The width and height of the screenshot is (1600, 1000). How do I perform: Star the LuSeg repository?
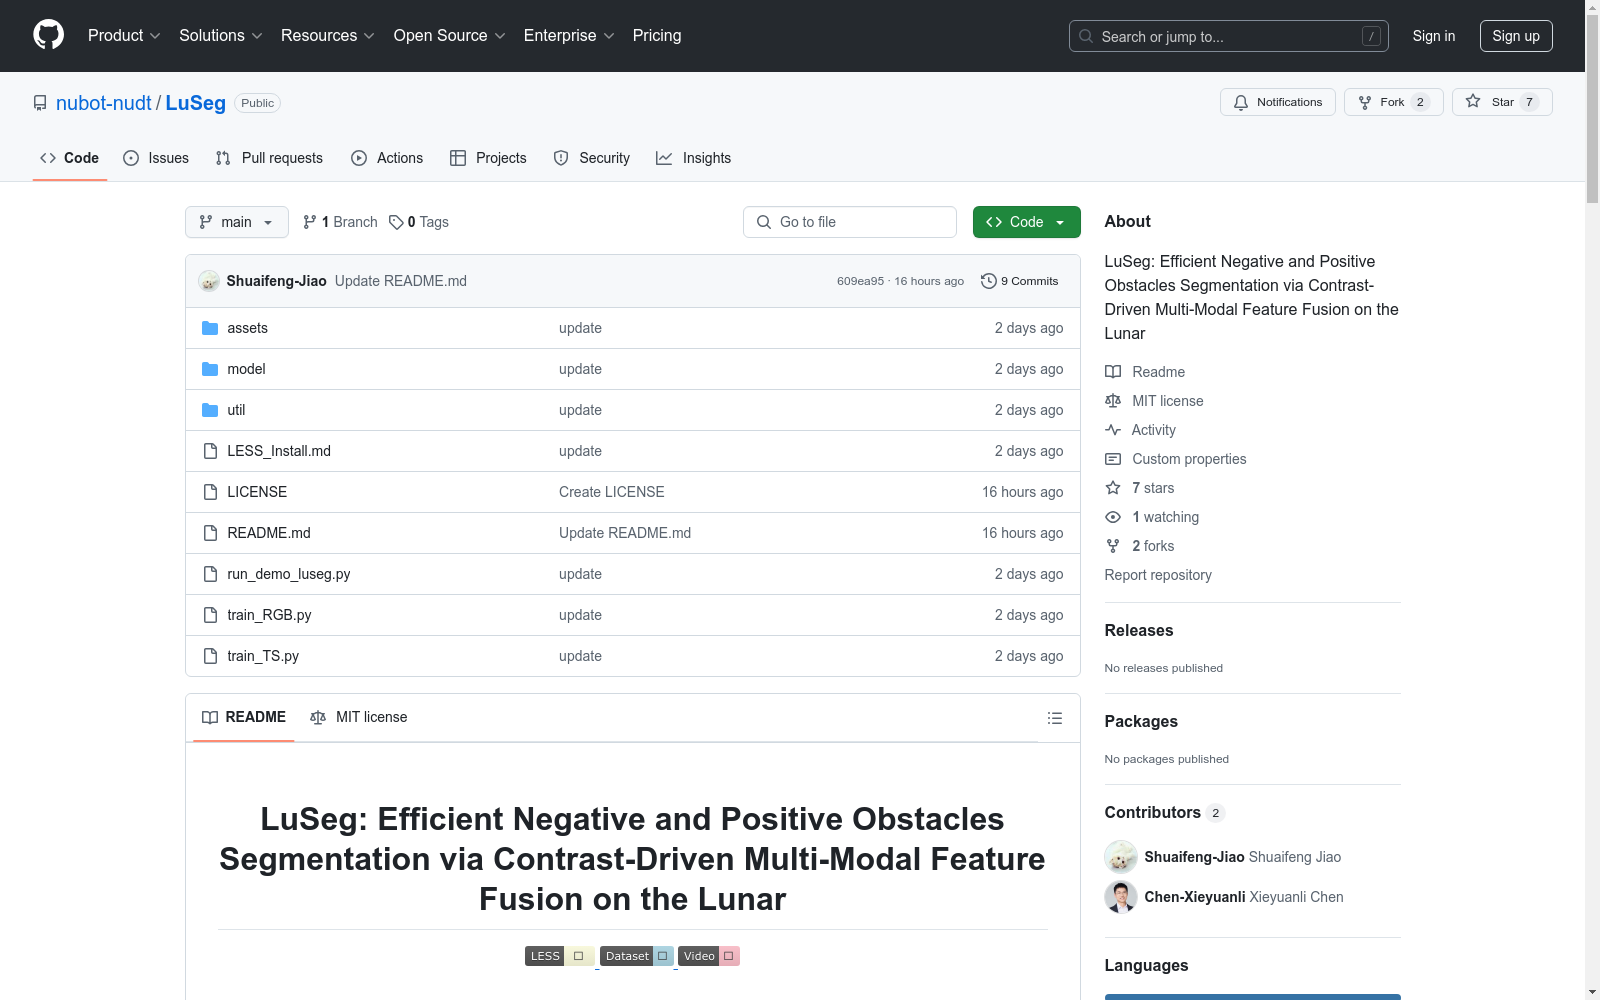point(1501,102)
